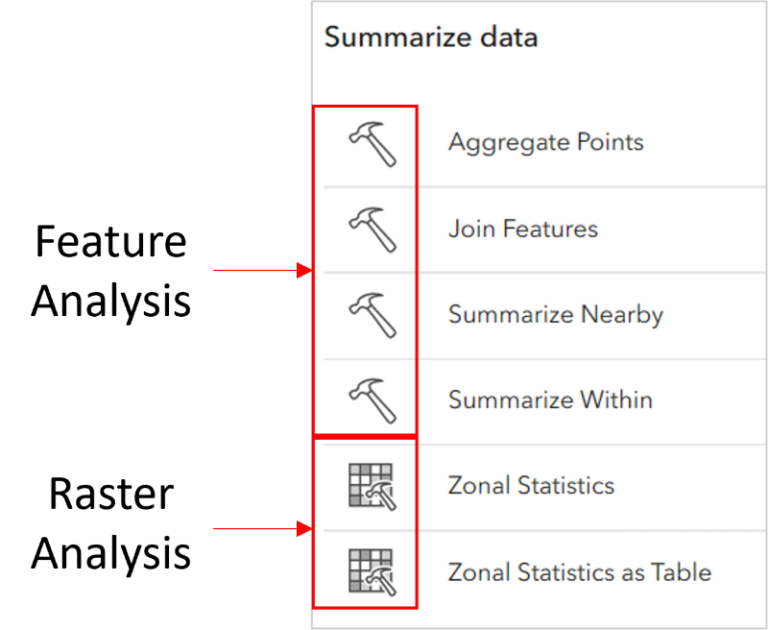Launch Summarize Nearby from the list
768x630 pixels.
(555, 315)
